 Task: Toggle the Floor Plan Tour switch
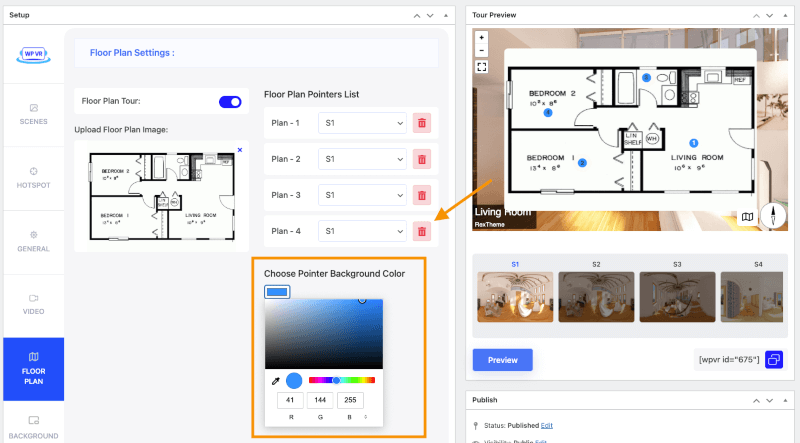click(x=230, y=102)
